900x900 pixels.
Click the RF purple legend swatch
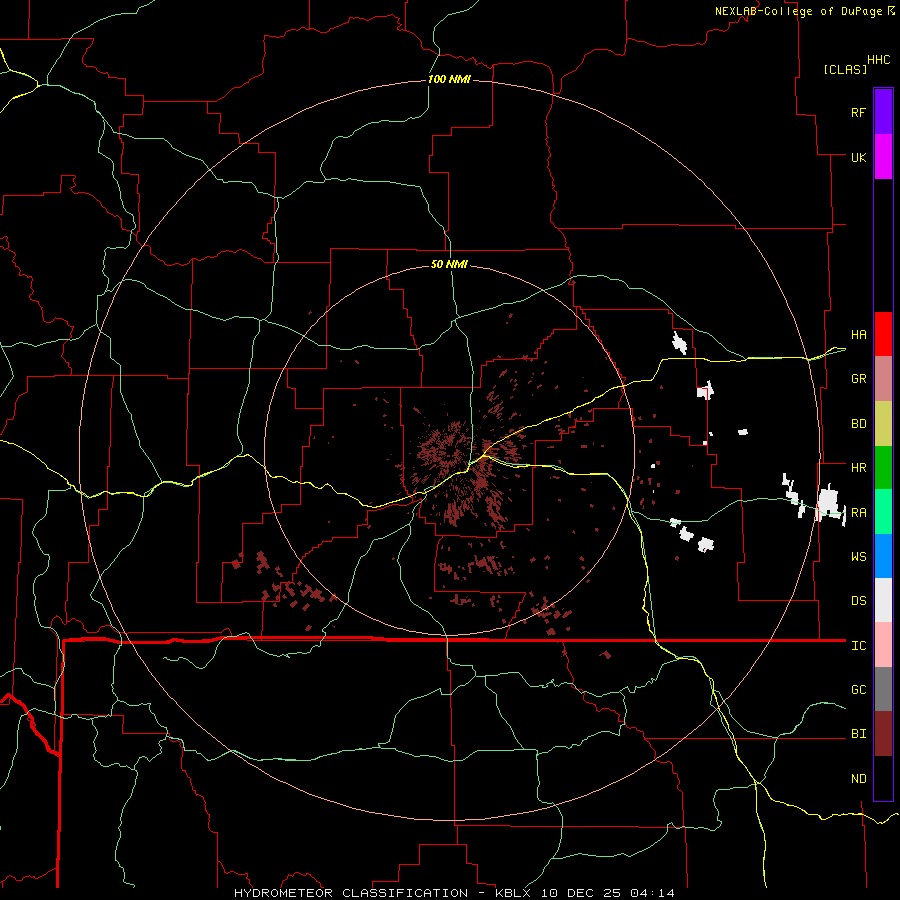(x=883, y=112)
